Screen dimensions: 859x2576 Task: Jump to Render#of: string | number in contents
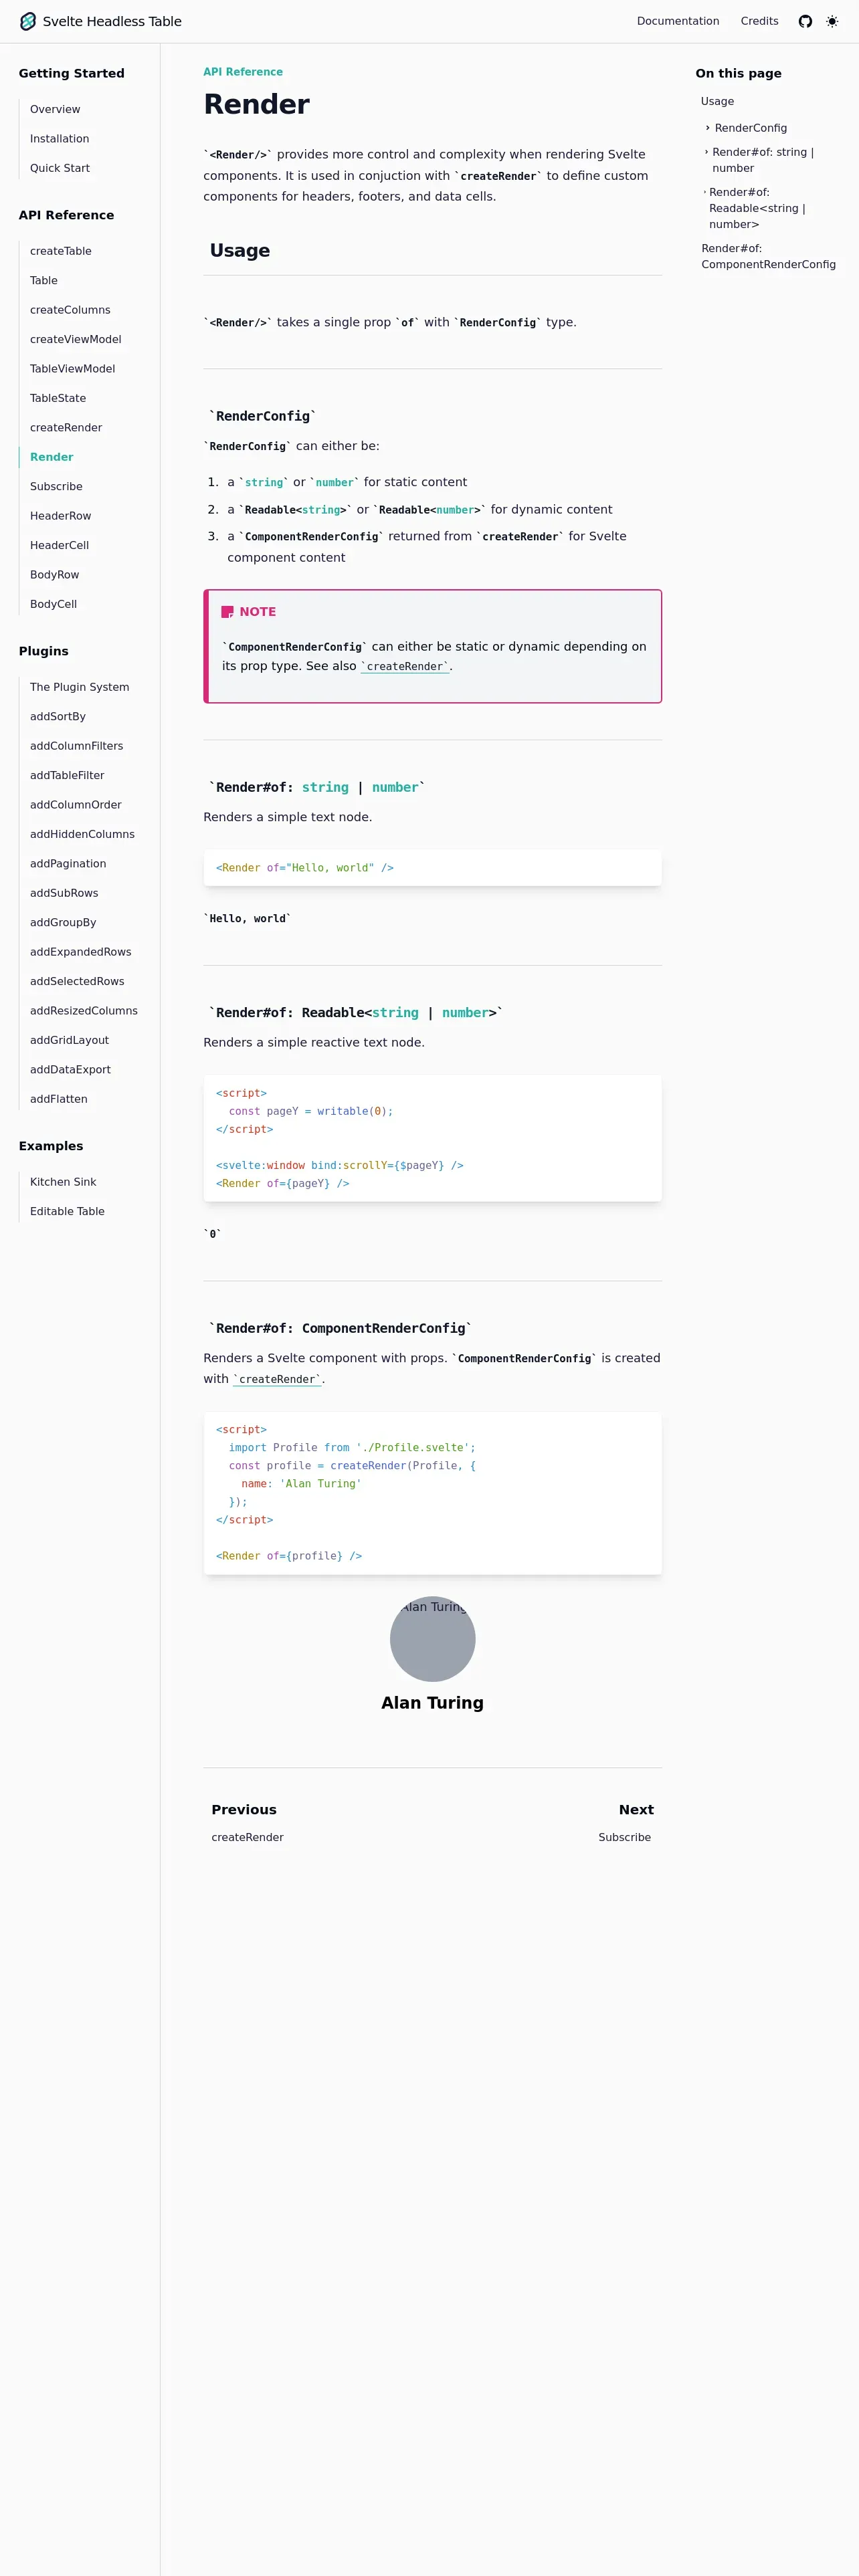tap(763, 160)
